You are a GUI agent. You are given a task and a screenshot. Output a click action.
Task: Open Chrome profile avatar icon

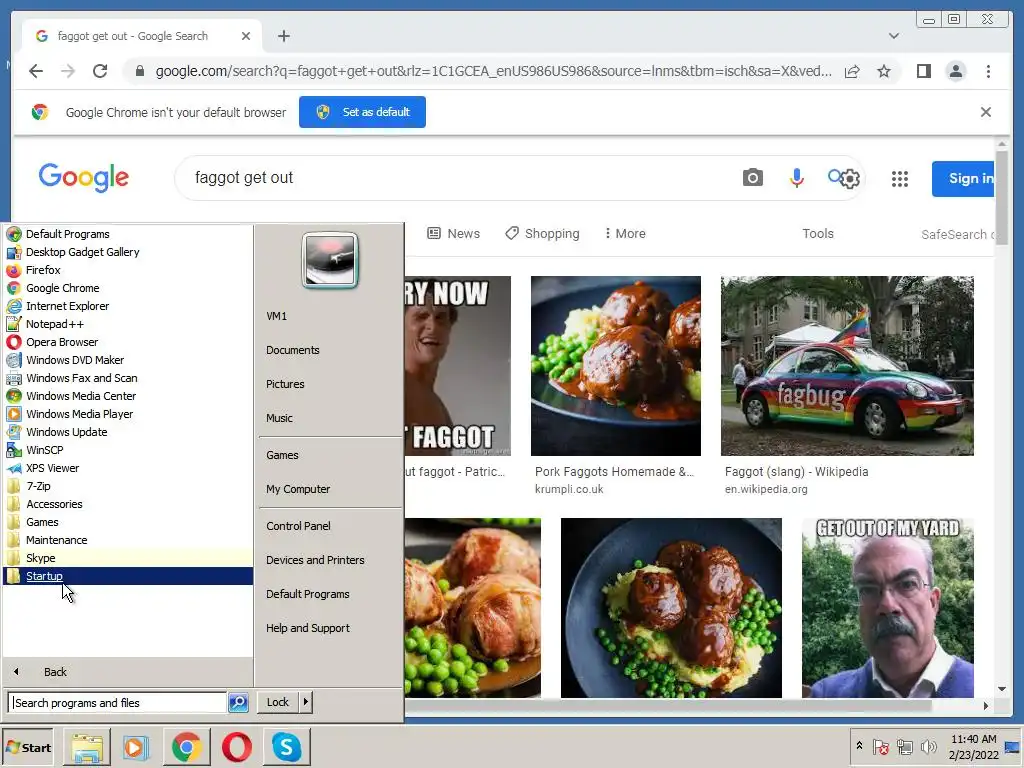pyautogui.click(x=955, y=71)
